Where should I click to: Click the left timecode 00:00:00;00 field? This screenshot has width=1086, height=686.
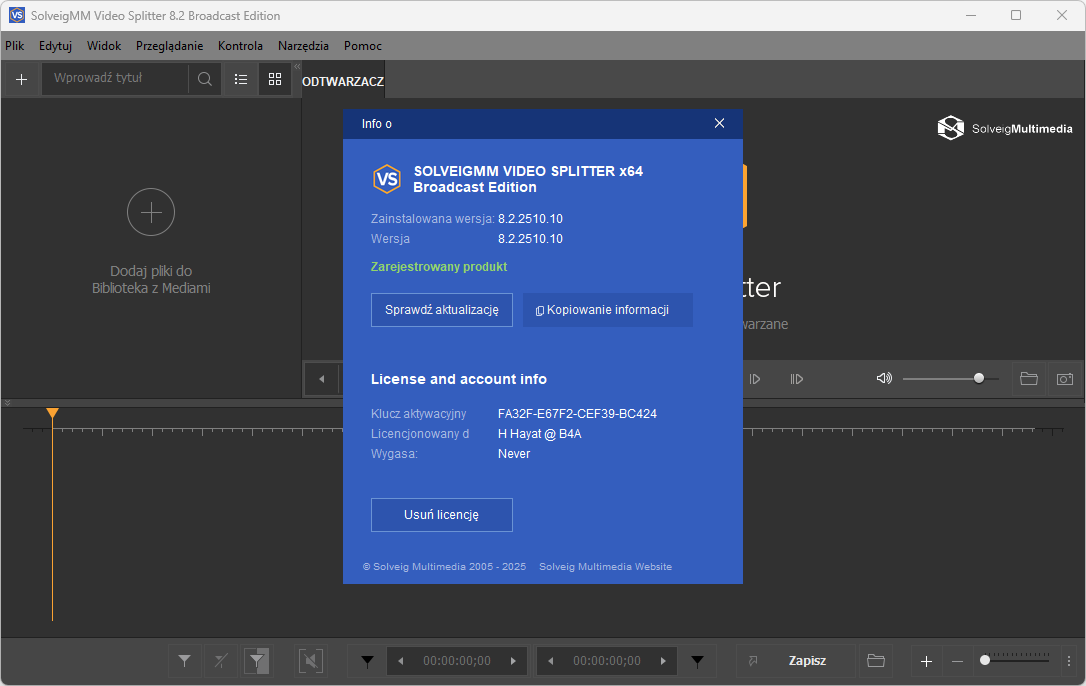457,661
